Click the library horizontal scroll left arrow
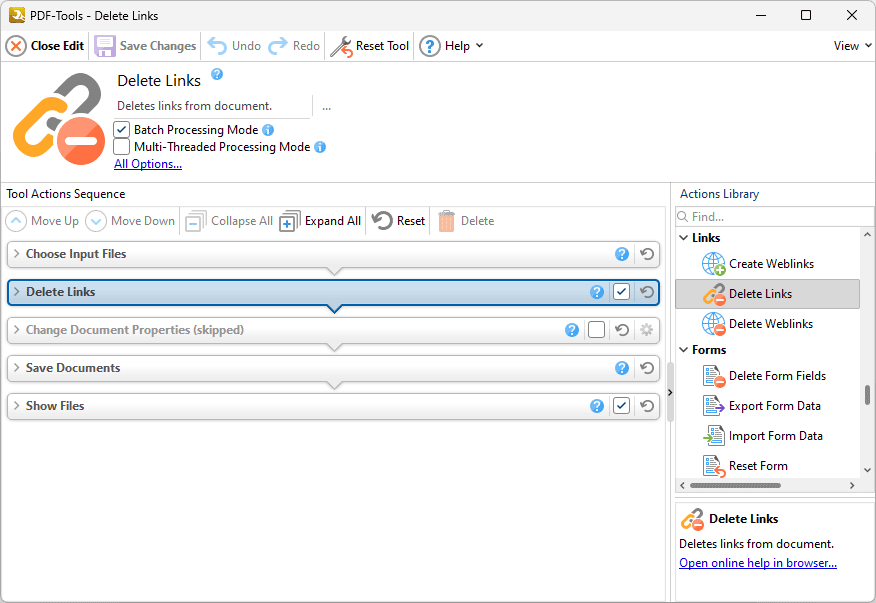Viewport: 876px width, 603px height. point(682,486)
